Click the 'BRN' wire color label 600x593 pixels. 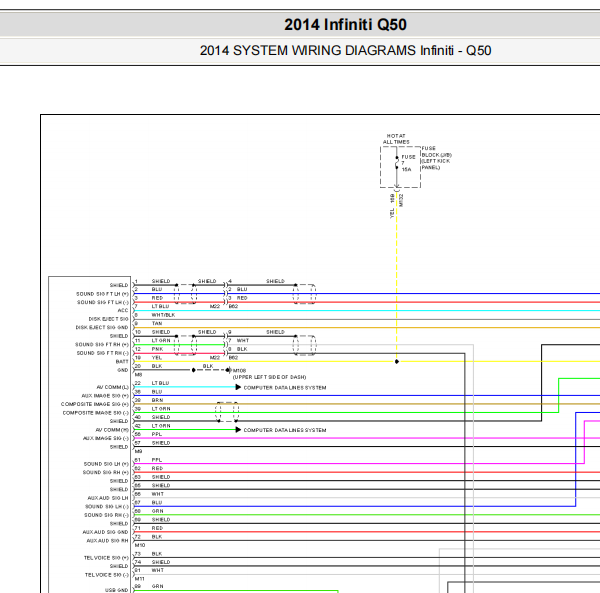point(157,400)
